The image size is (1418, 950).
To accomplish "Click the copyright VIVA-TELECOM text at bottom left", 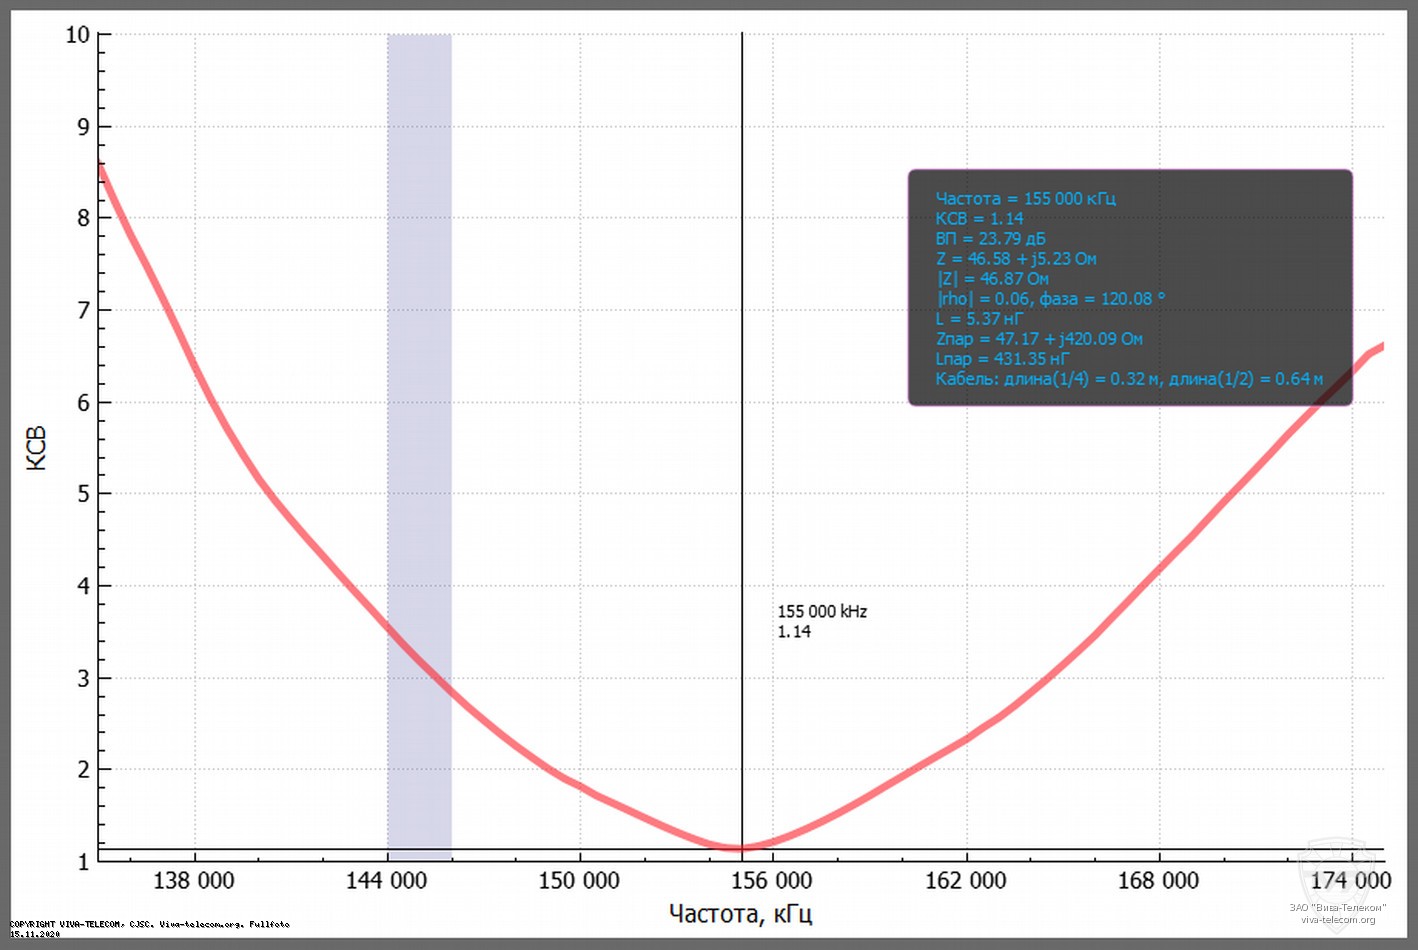I will click(150, 925).
